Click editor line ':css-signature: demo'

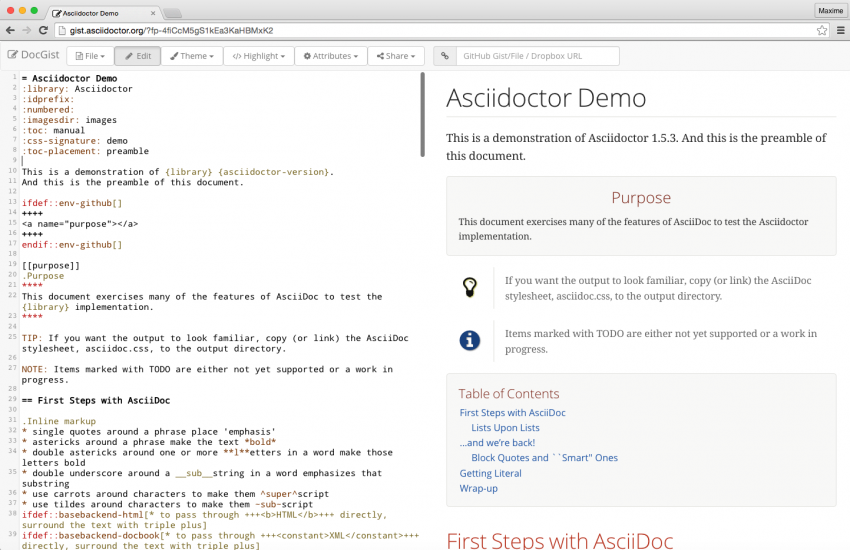click(x=75, y=141)
